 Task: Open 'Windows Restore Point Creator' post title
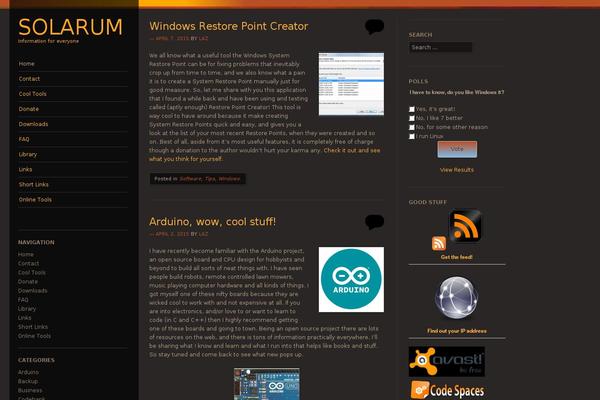pyautogui.click(x=228, y=26)
